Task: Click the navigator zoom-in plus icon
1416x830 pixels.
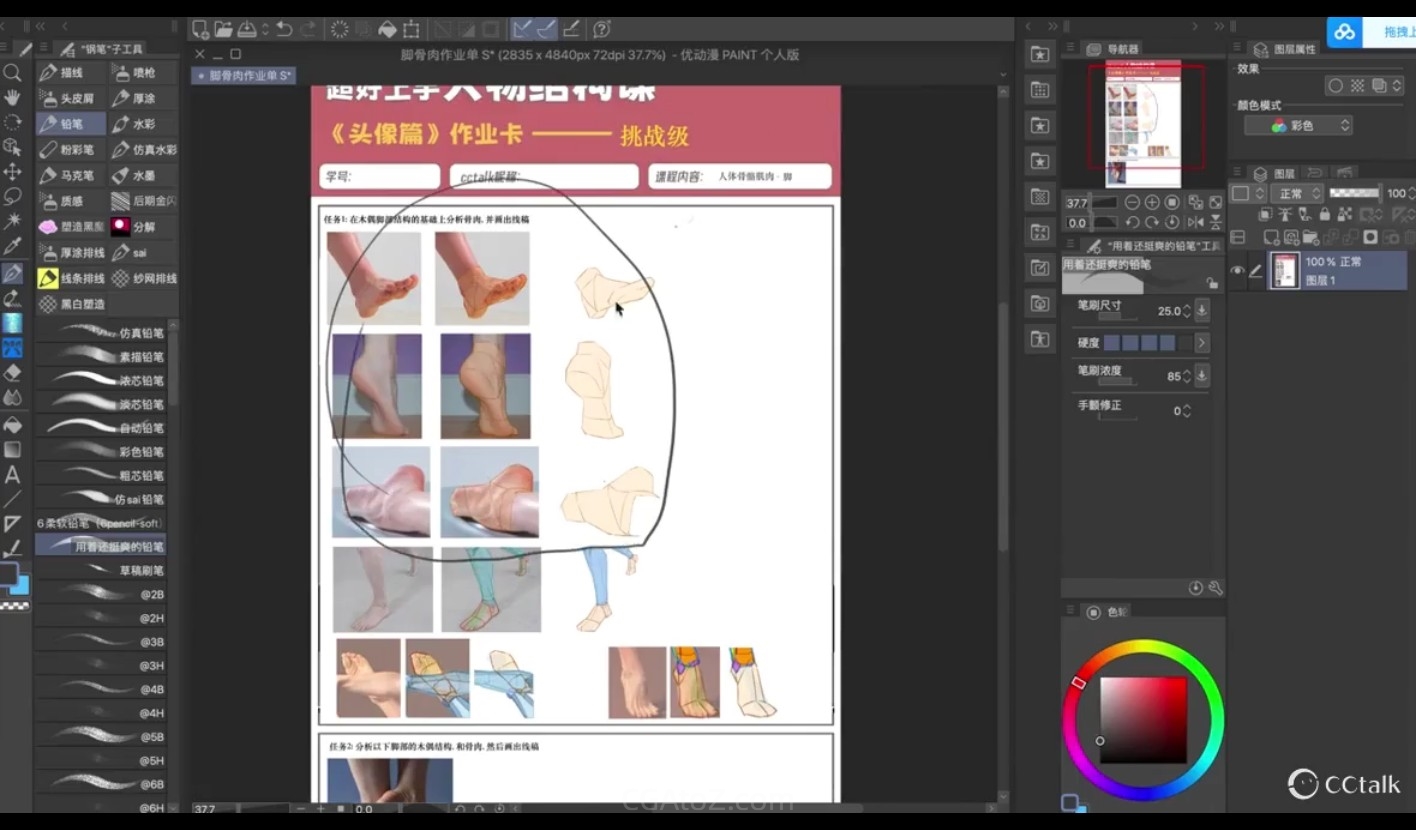Action: (x=1152, y=202)
